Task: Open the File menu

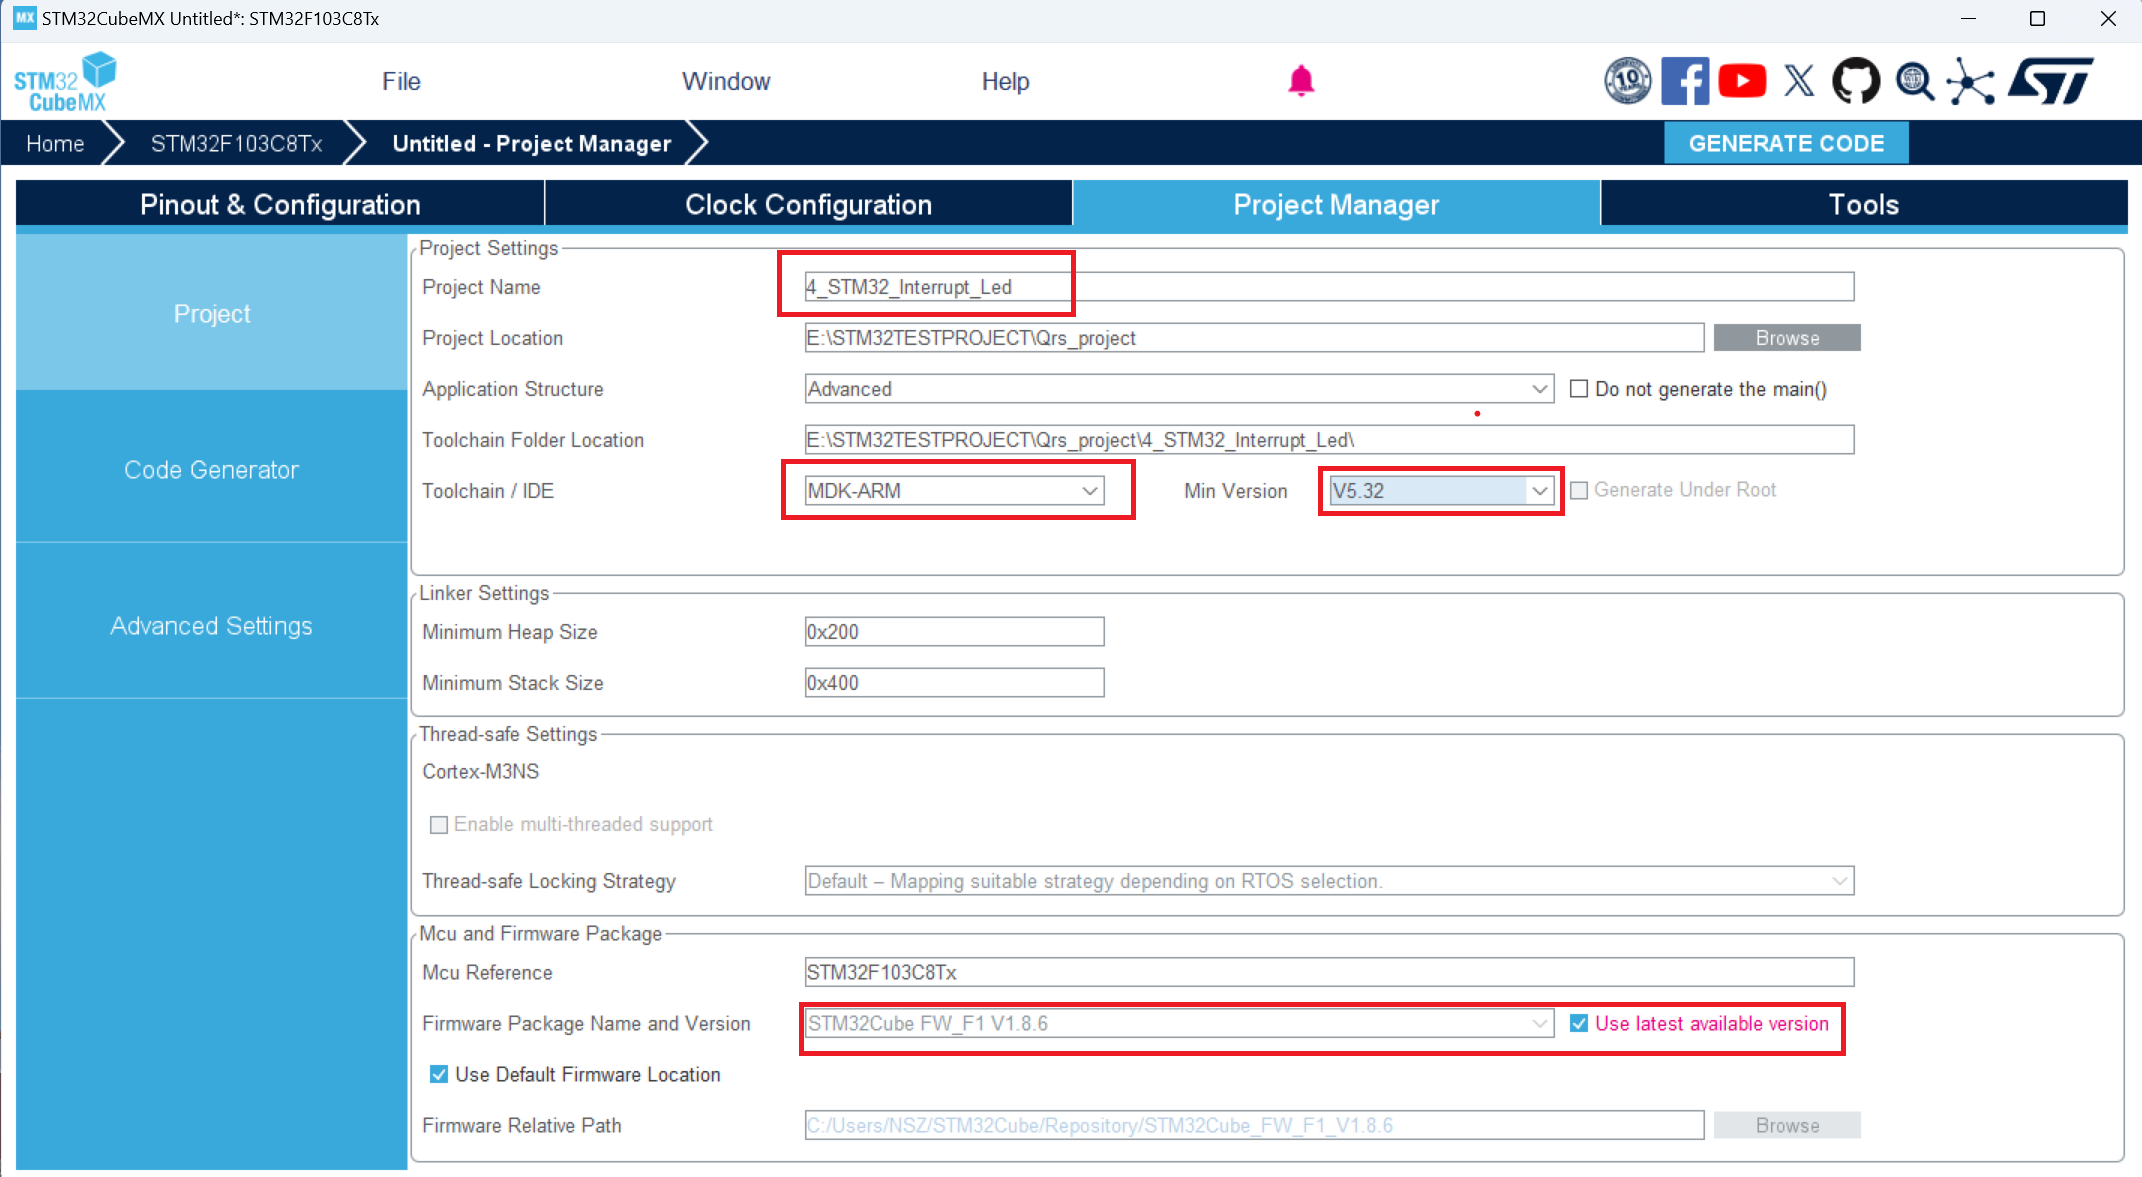Action: coord(401,81)
